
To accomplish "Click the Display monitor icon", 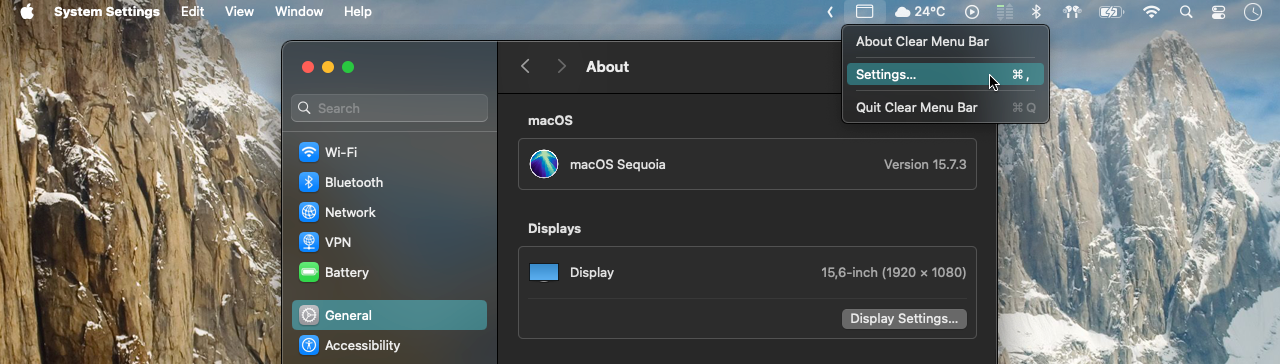I will [x=544, y=272].
